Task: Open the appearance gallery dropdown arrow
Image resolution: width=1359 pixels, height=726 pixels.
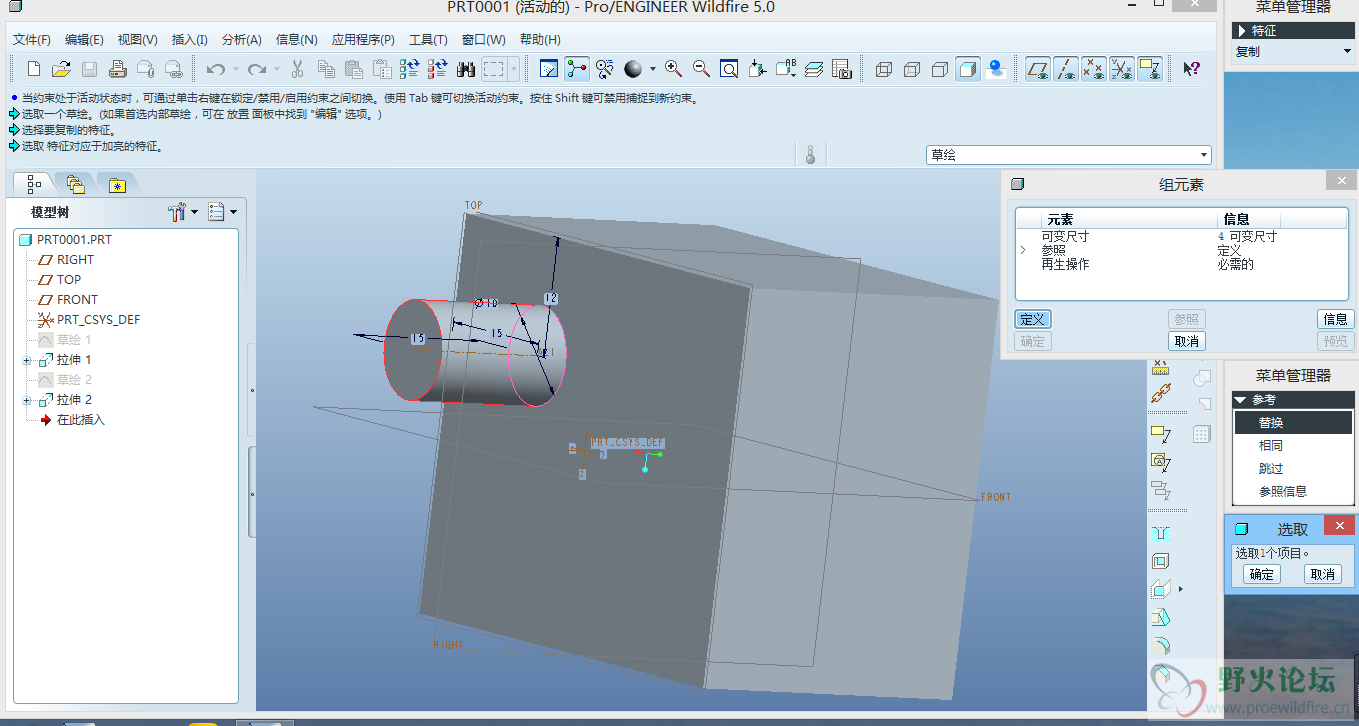Action: pos(653,69)
